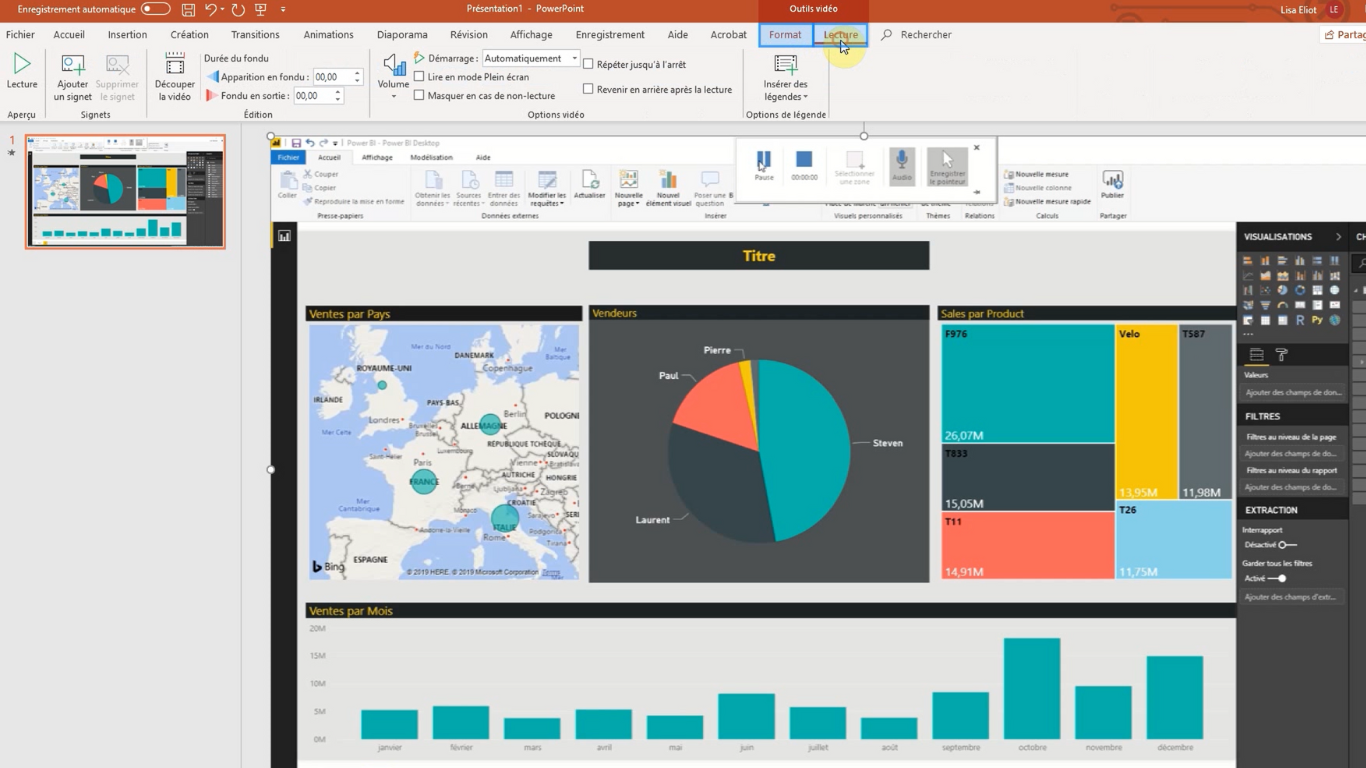Click the Pause icon in recorder toolbar
Image resolution: width=1366 pixels, height=768 pixels.
tap(764, 160)
